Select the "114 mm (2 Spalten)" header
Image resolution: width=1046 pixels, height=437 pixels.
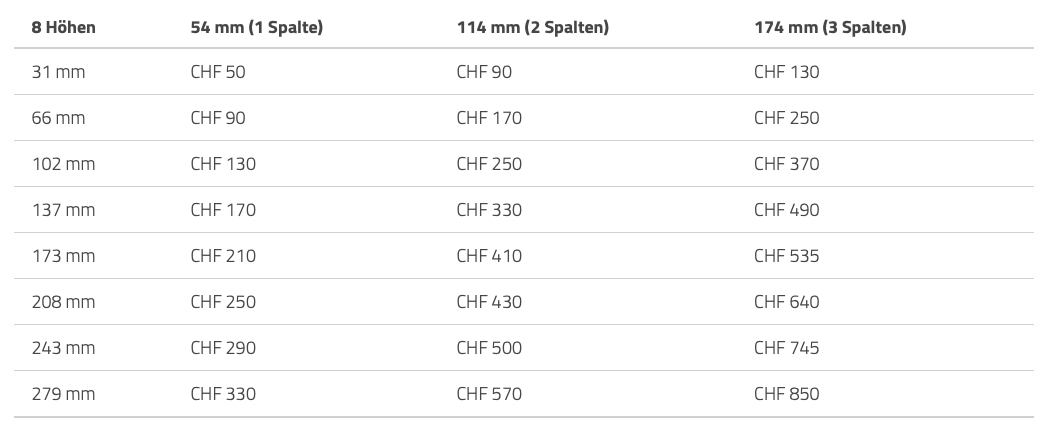[x=532, y=27]
